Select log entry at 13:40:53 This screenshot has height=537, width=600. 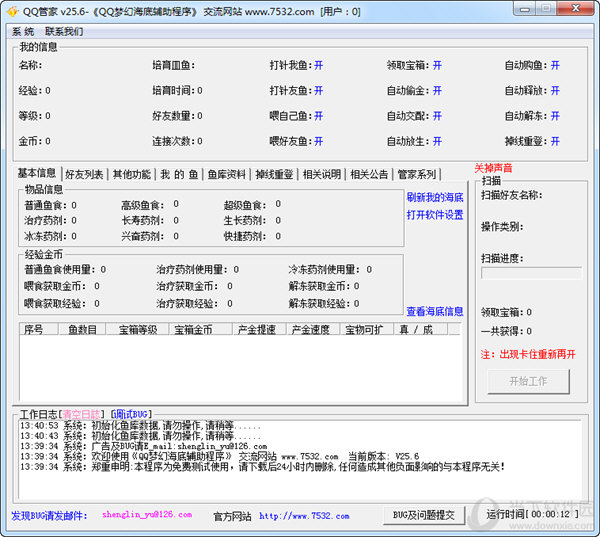coord(140,426)
